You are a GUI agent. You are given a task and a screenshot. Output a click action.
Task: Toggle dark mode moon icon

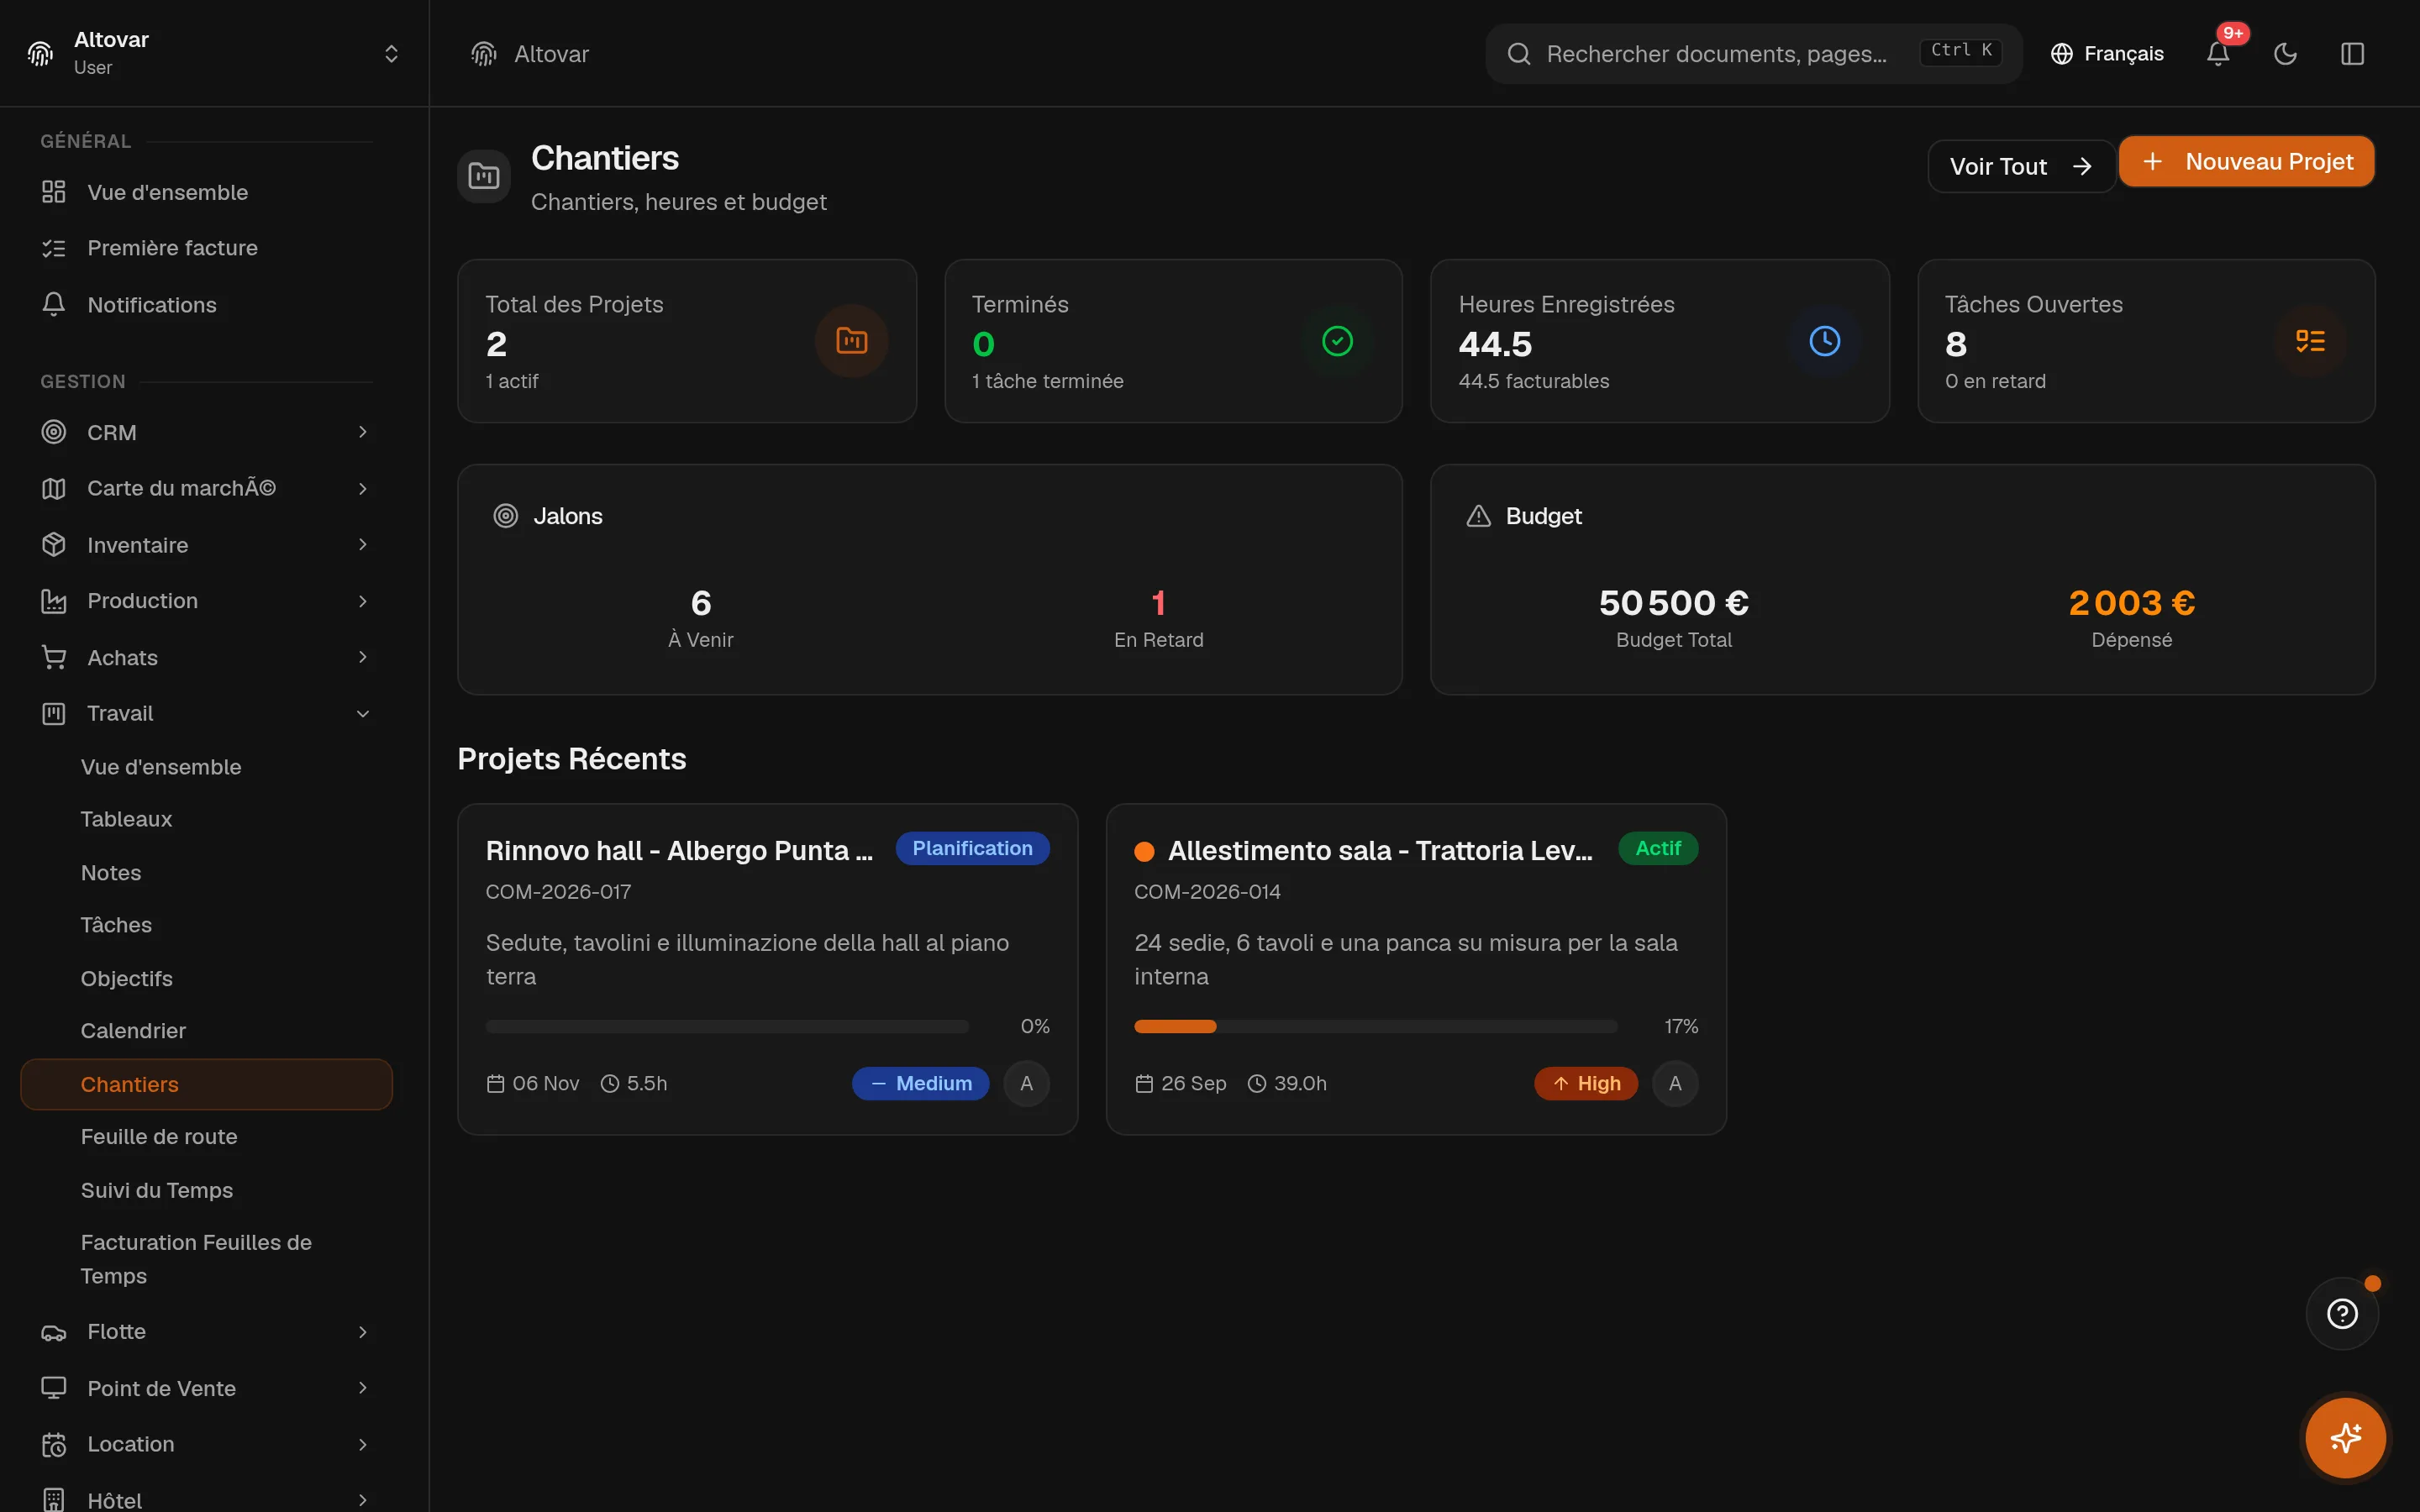[2285, 54]
